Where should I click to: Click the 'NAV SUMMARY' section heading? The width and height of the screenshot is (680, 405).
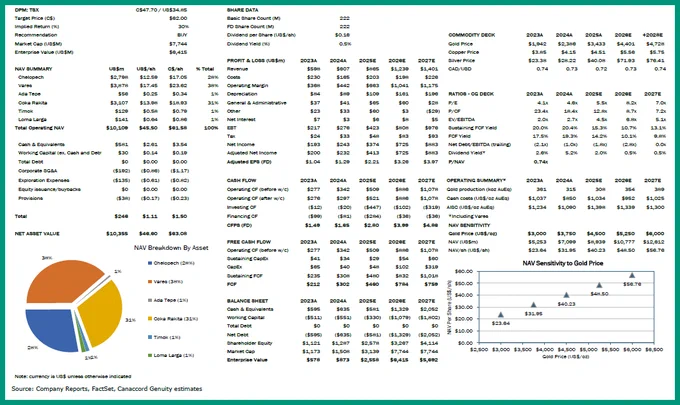(33, 69)
